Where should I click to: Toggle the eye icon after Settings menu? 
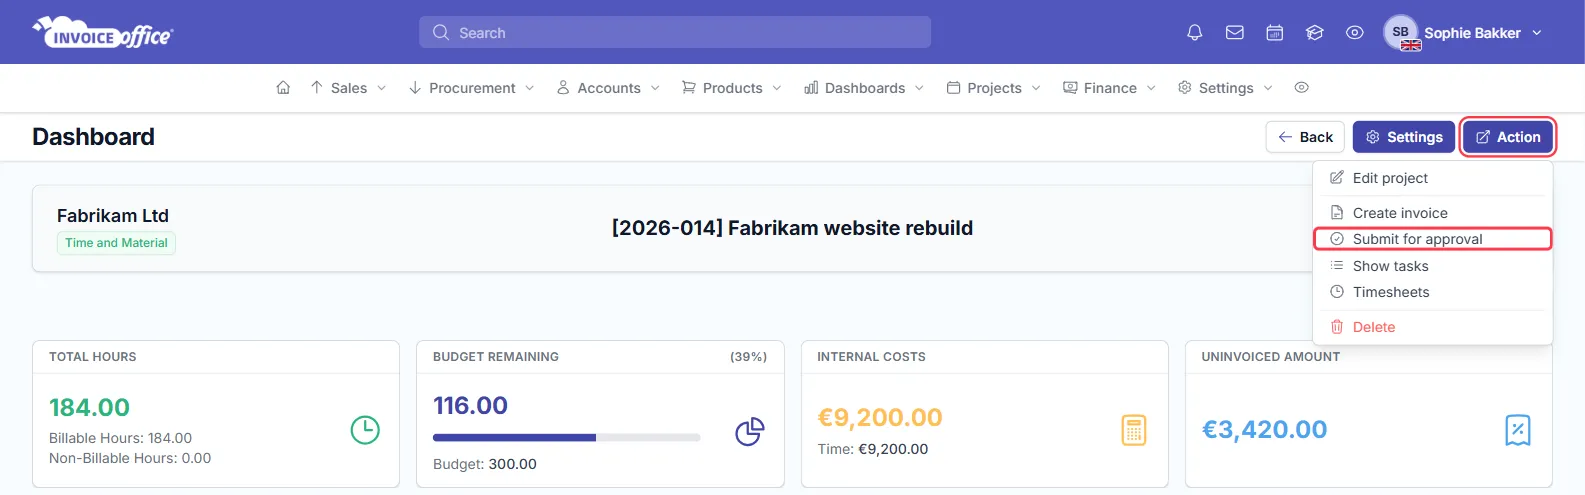[x=1301, y=88]
